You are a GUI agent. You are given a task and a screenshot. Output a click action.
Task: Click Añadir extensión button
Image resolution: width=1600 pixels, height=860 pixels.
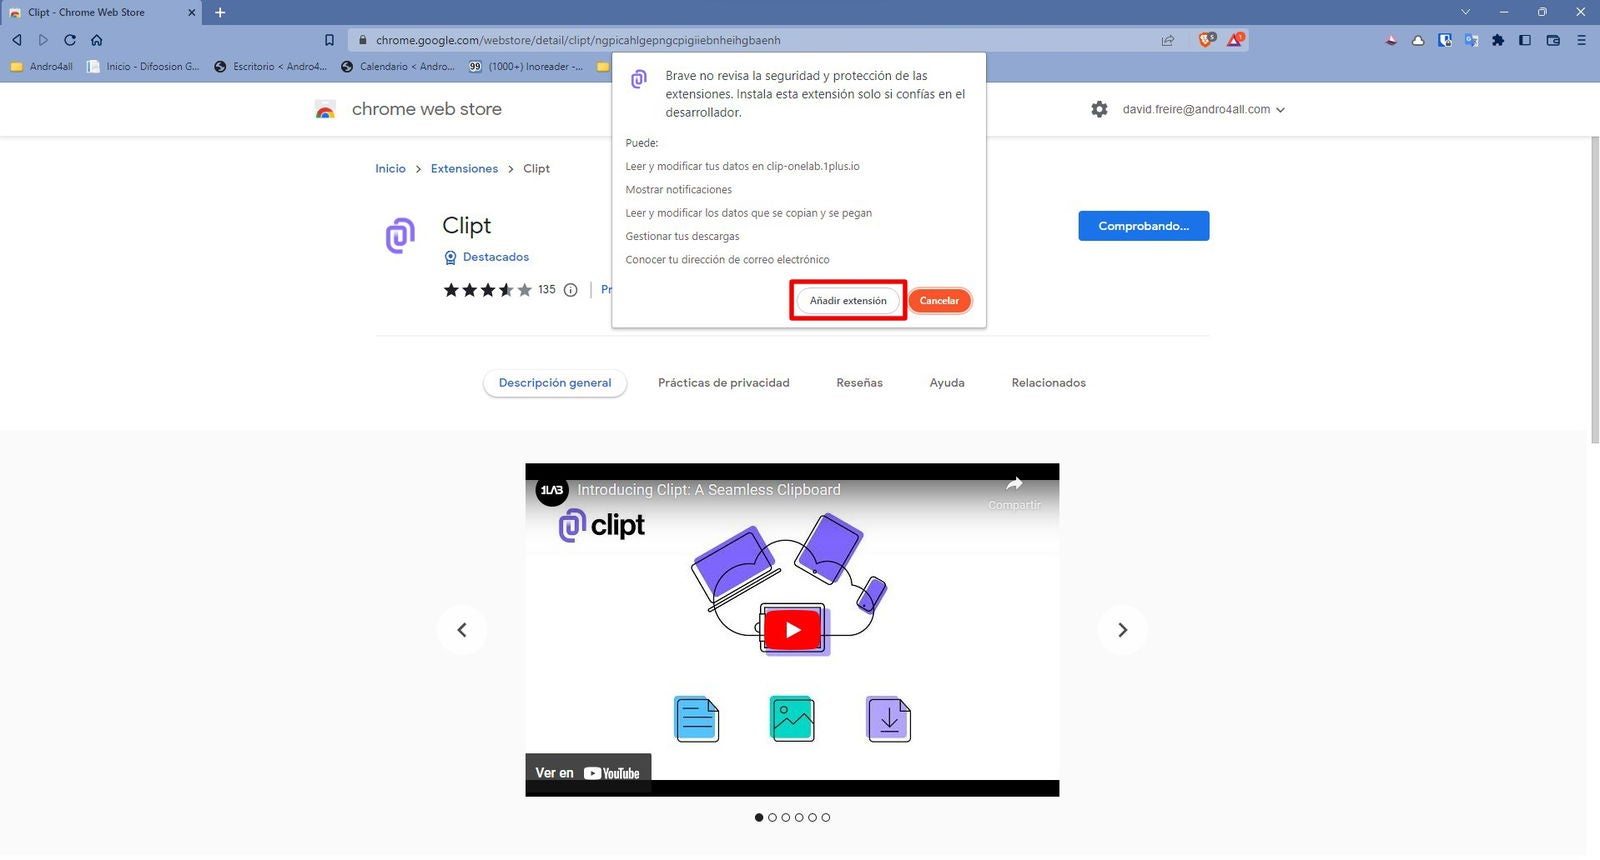tap(848, 301)
